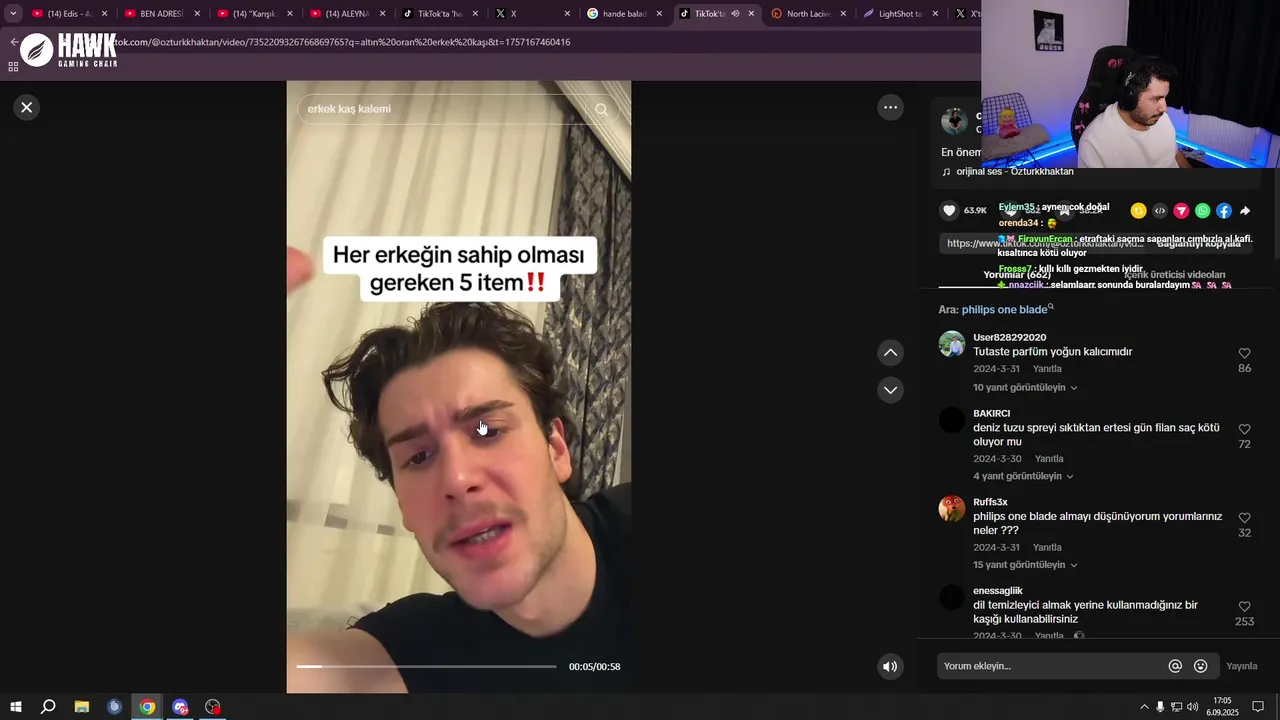Open enessagliik username link

point(998,591)
